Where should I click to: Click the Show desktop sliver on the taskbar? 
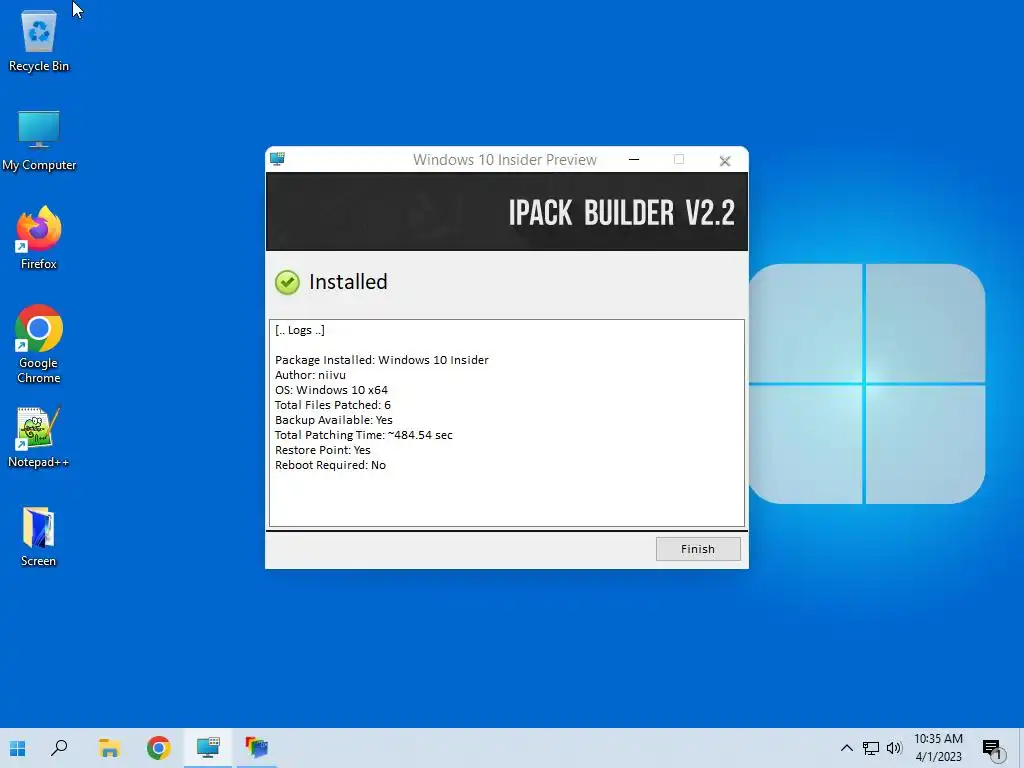[x=1021, y=748]
